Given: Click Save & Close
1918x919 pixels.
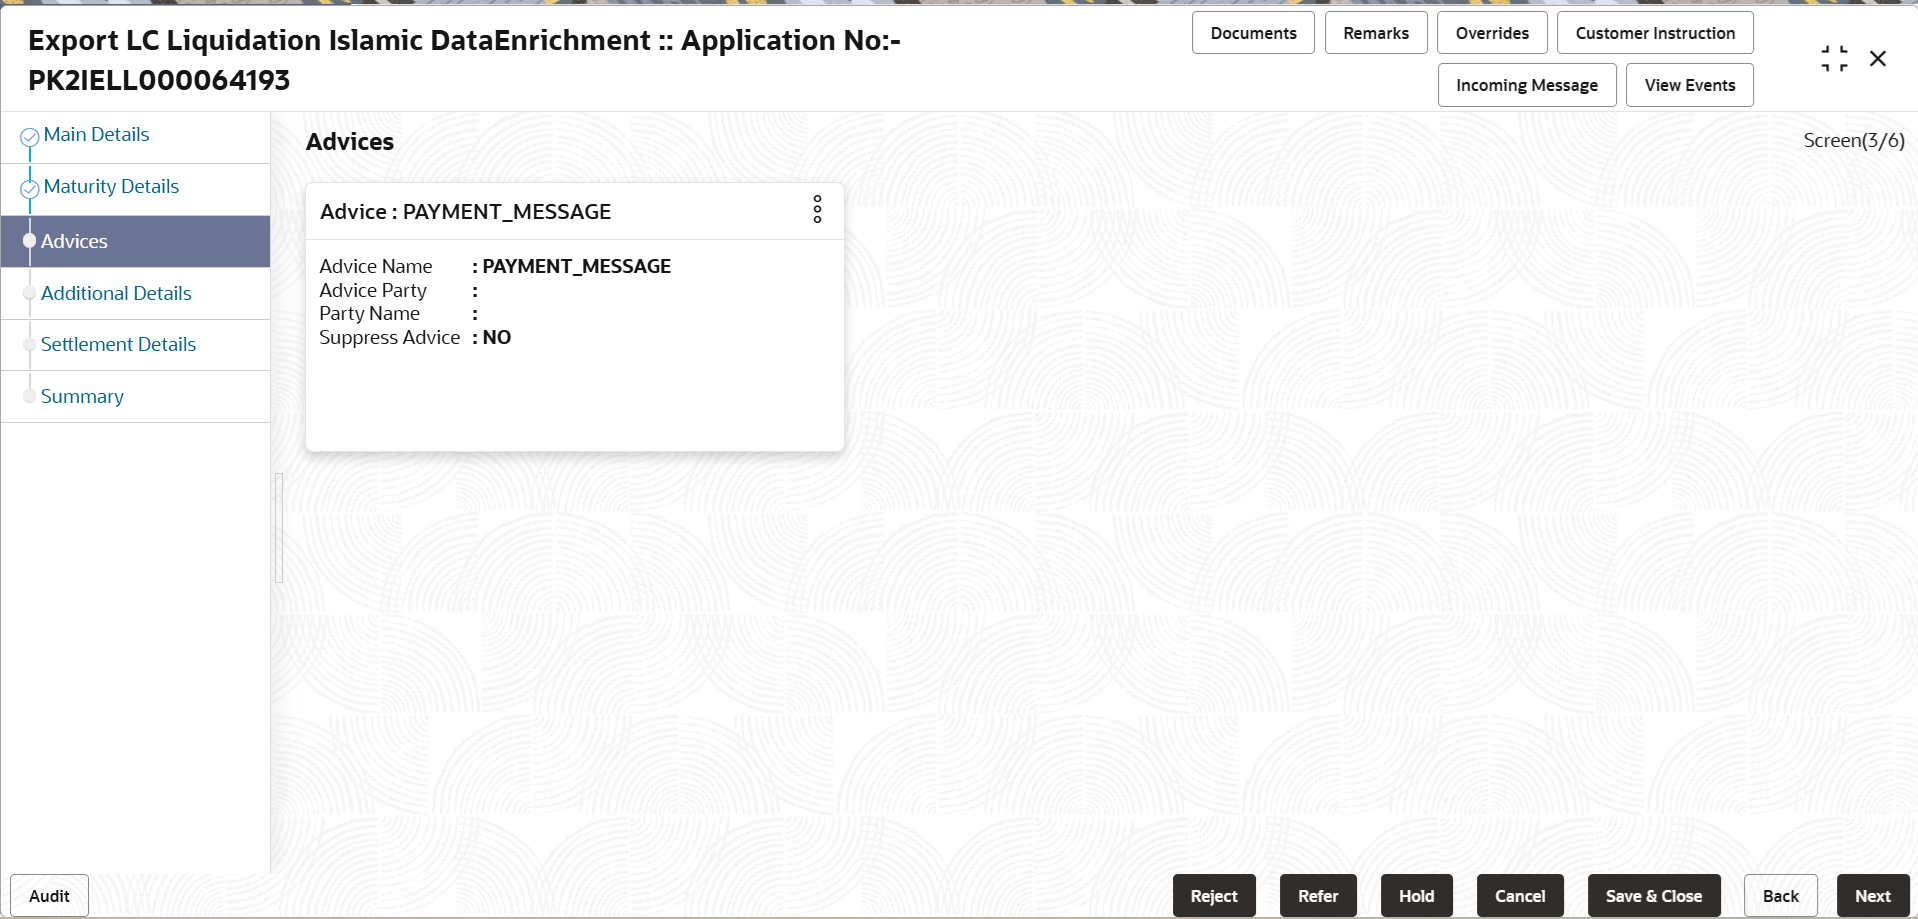Looking at the screenshot, I should pos(1654,896).
